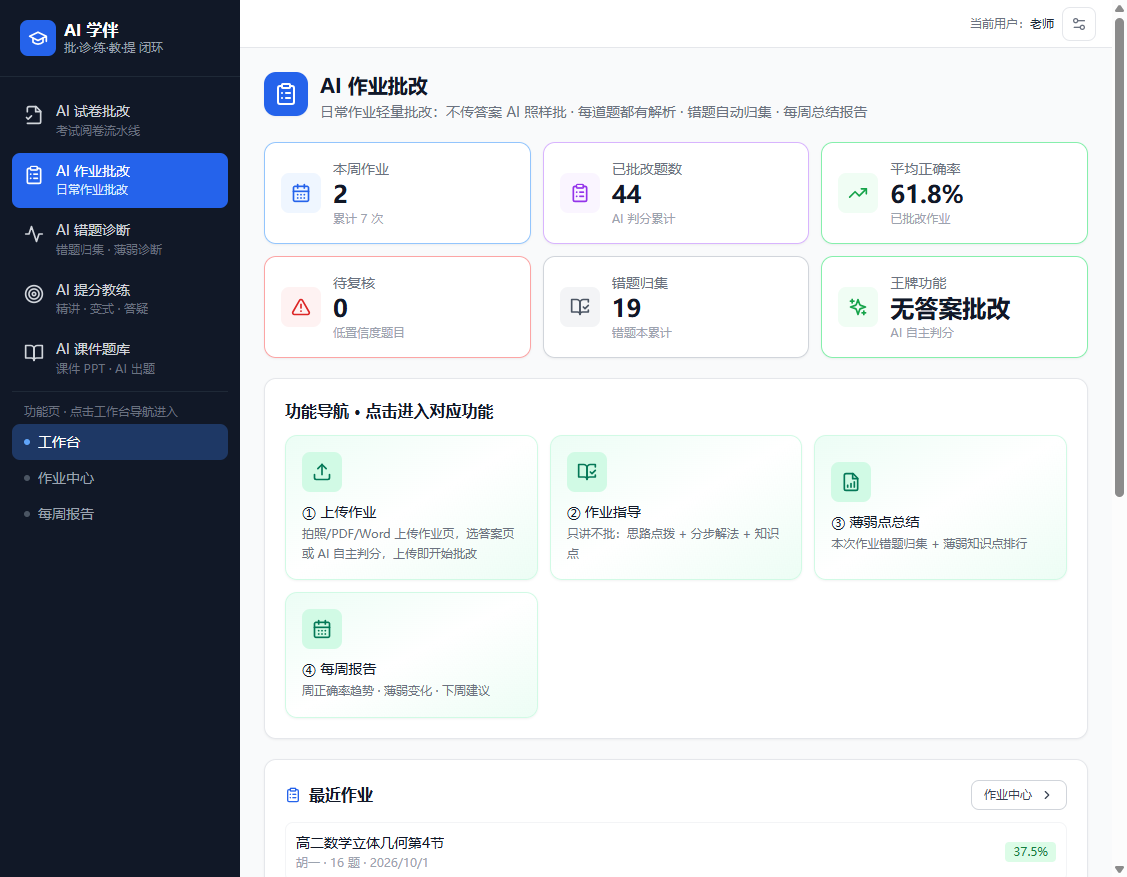Click the calendar icon in 每周报告 card
1127x877 pixels.
click(x=322, y=629)
